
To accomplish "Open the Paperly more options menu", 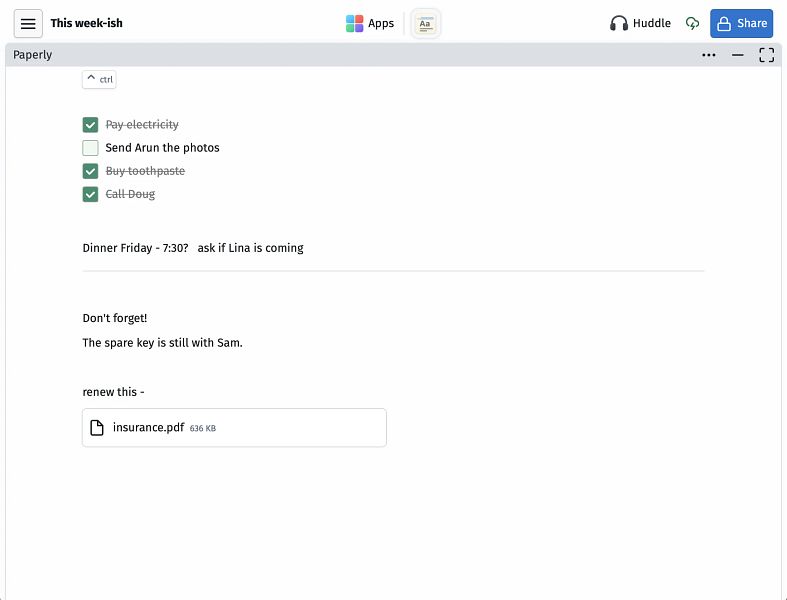I will click(709, 55).
